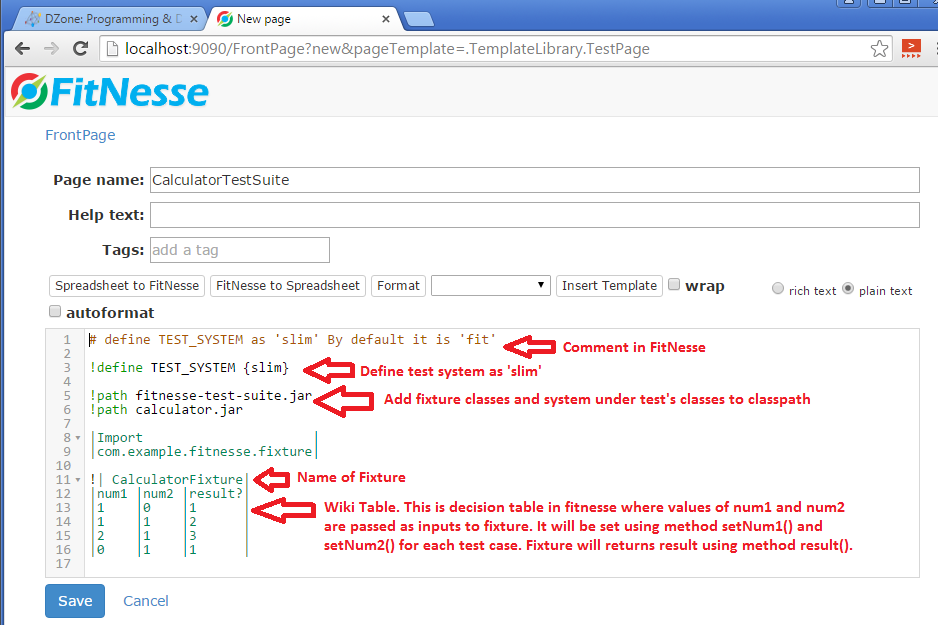
Task: Click the Insert Template button
Action: 609,286
